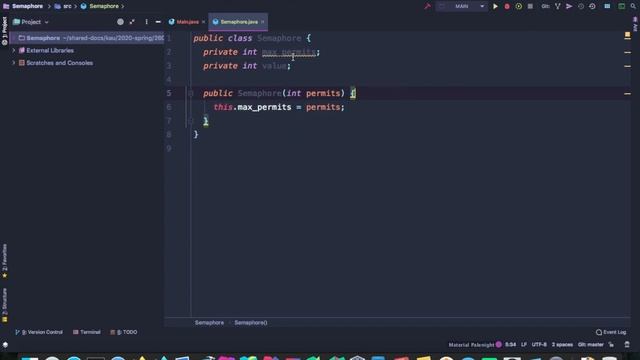Screen dimensions: 640x360
Task: Click the warning stripe marker for line 5
Action: 627,93
